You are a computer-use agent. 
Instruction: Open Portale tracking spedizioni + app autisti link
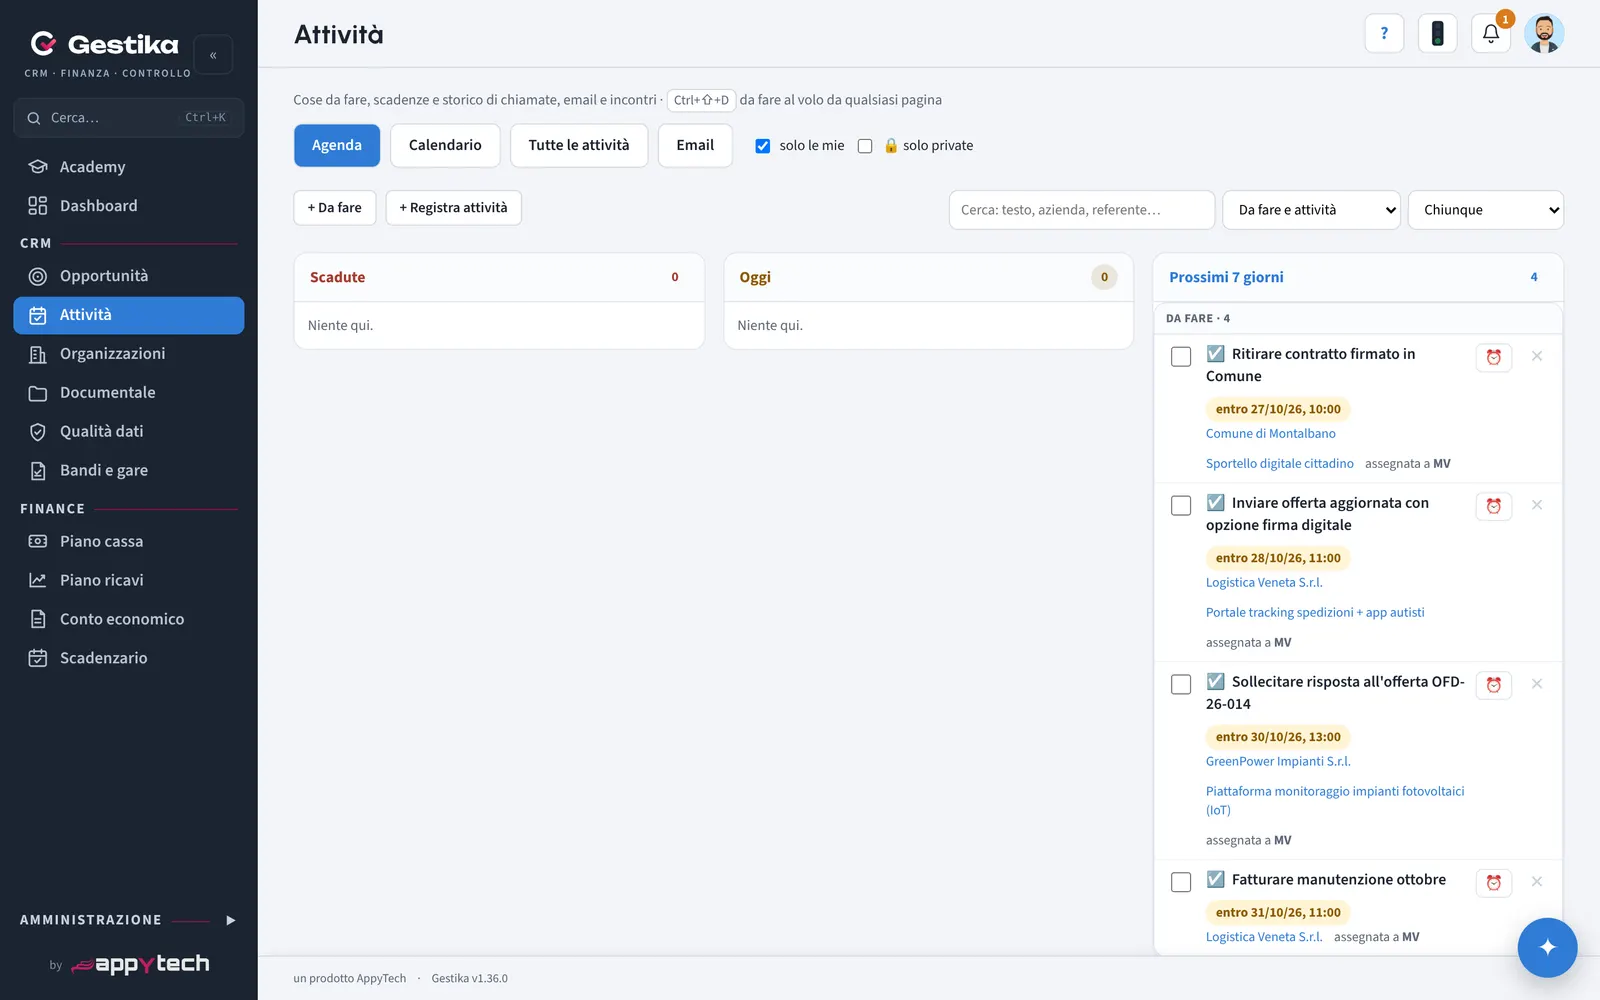[1315, 613]
